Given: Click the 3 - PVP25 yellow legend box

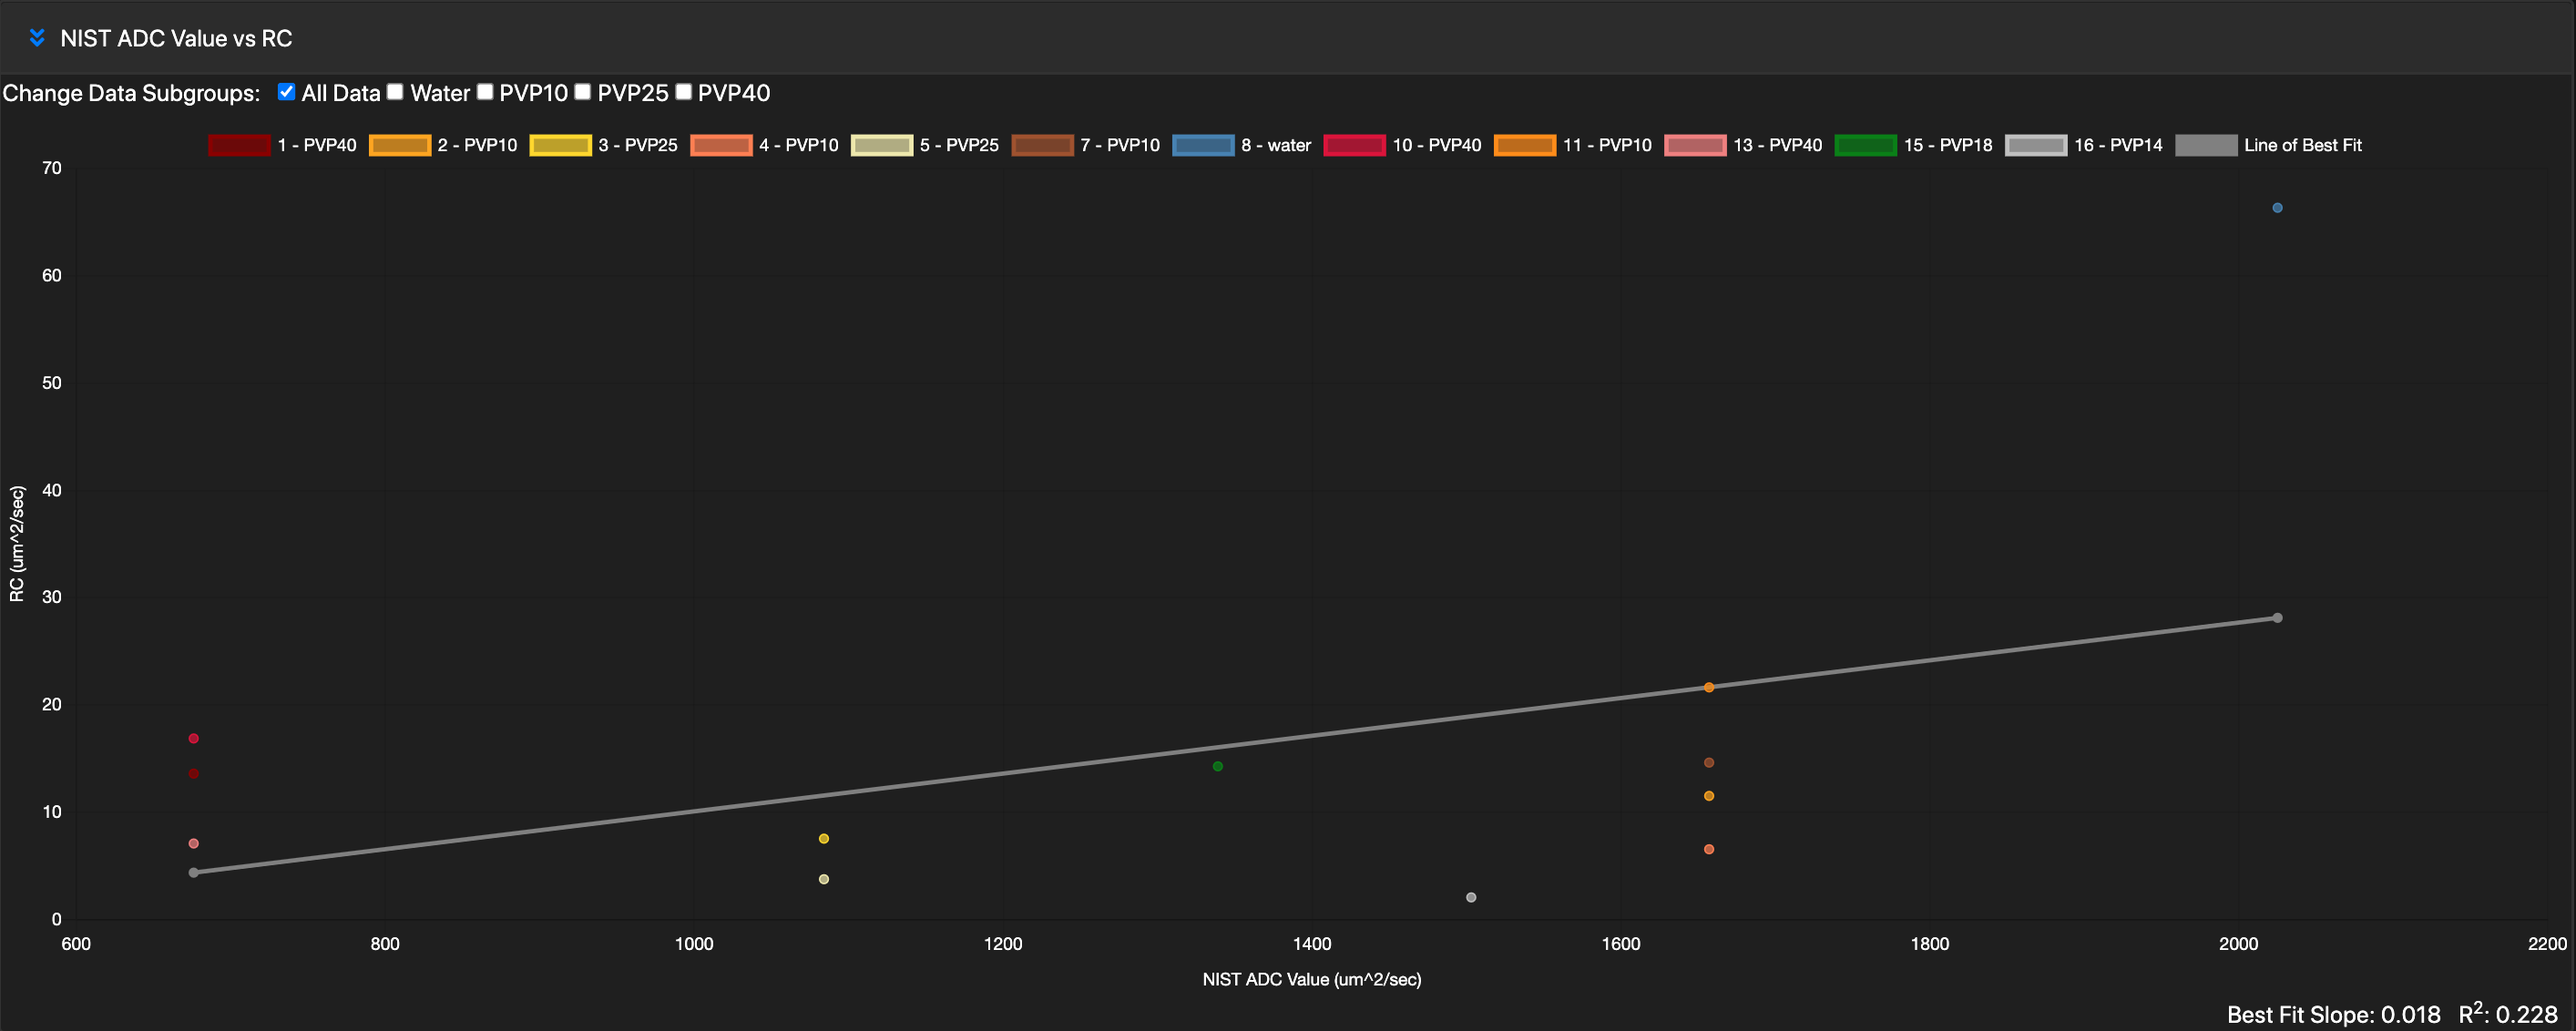Looking at the screenshot, I should click(x=560, y=145).
